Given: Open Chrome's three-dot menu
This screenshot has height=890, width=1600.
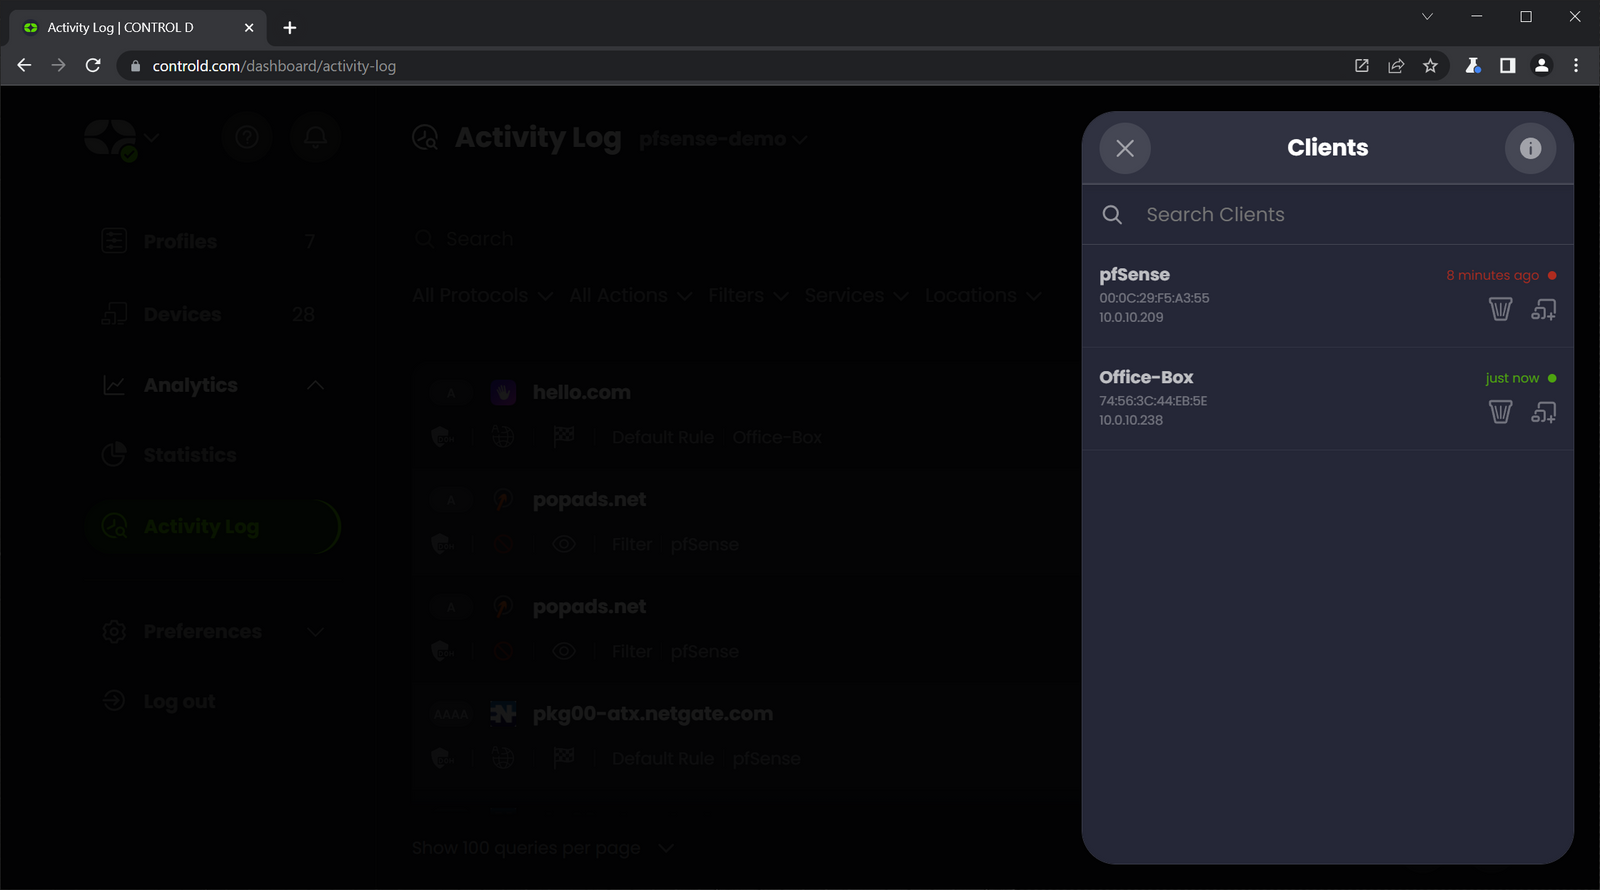Looking at the screenshot, I should [1576, 66].
